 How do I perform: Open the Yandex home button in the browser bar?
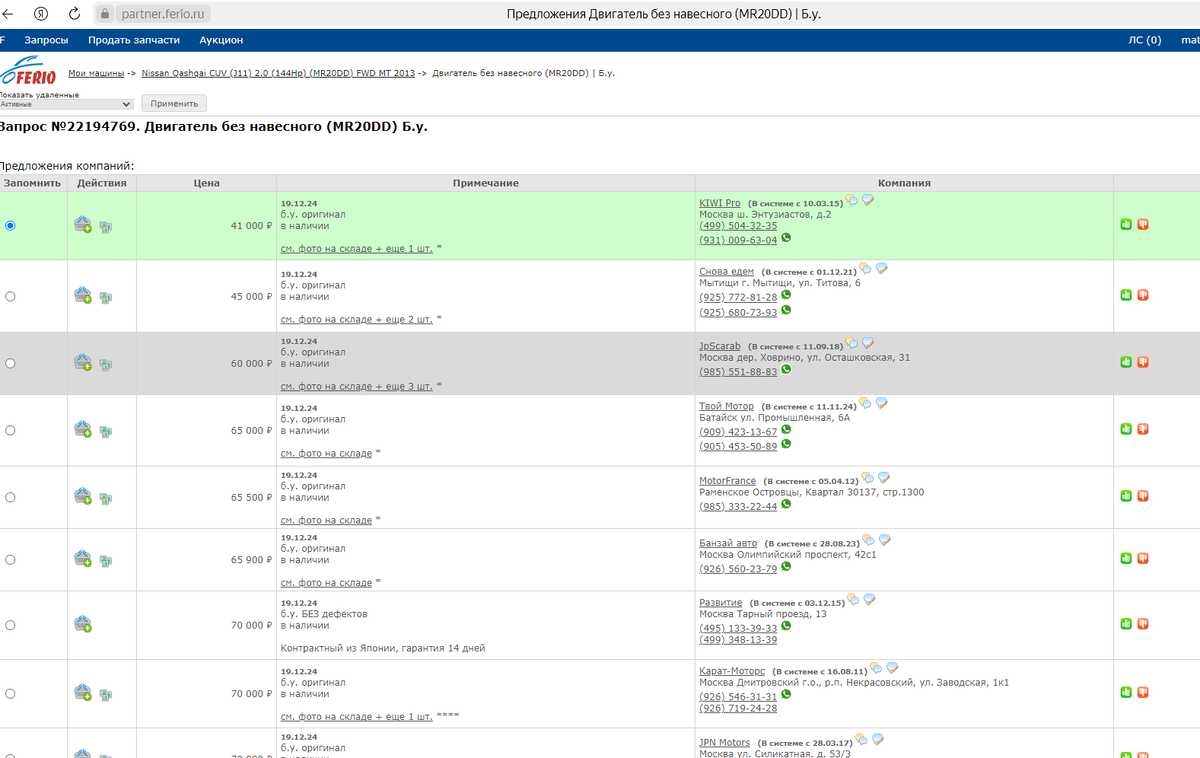[41, 14]
